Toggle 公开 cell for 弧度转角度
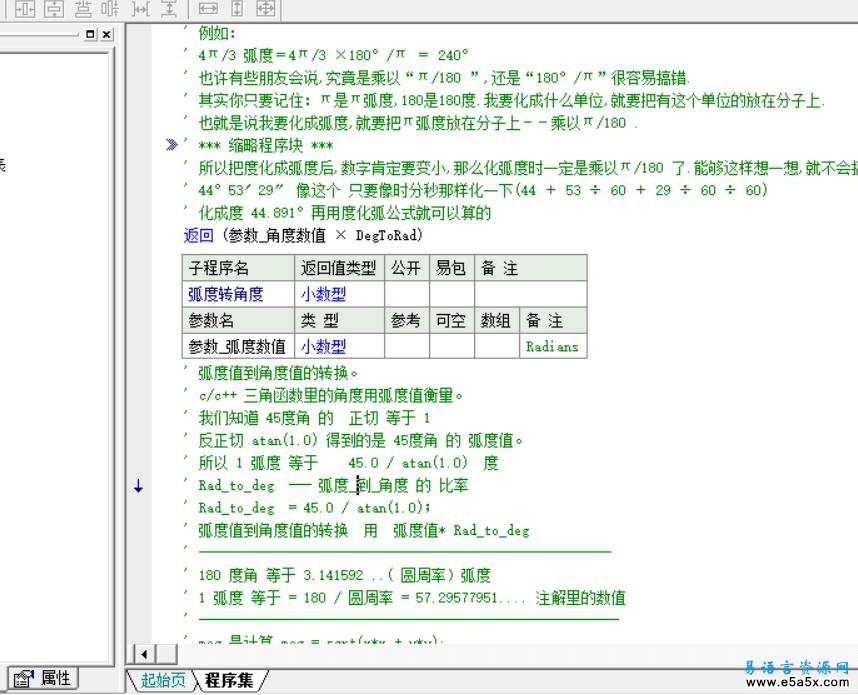This screenshot has width=858, height=695. tap(407, 294)
